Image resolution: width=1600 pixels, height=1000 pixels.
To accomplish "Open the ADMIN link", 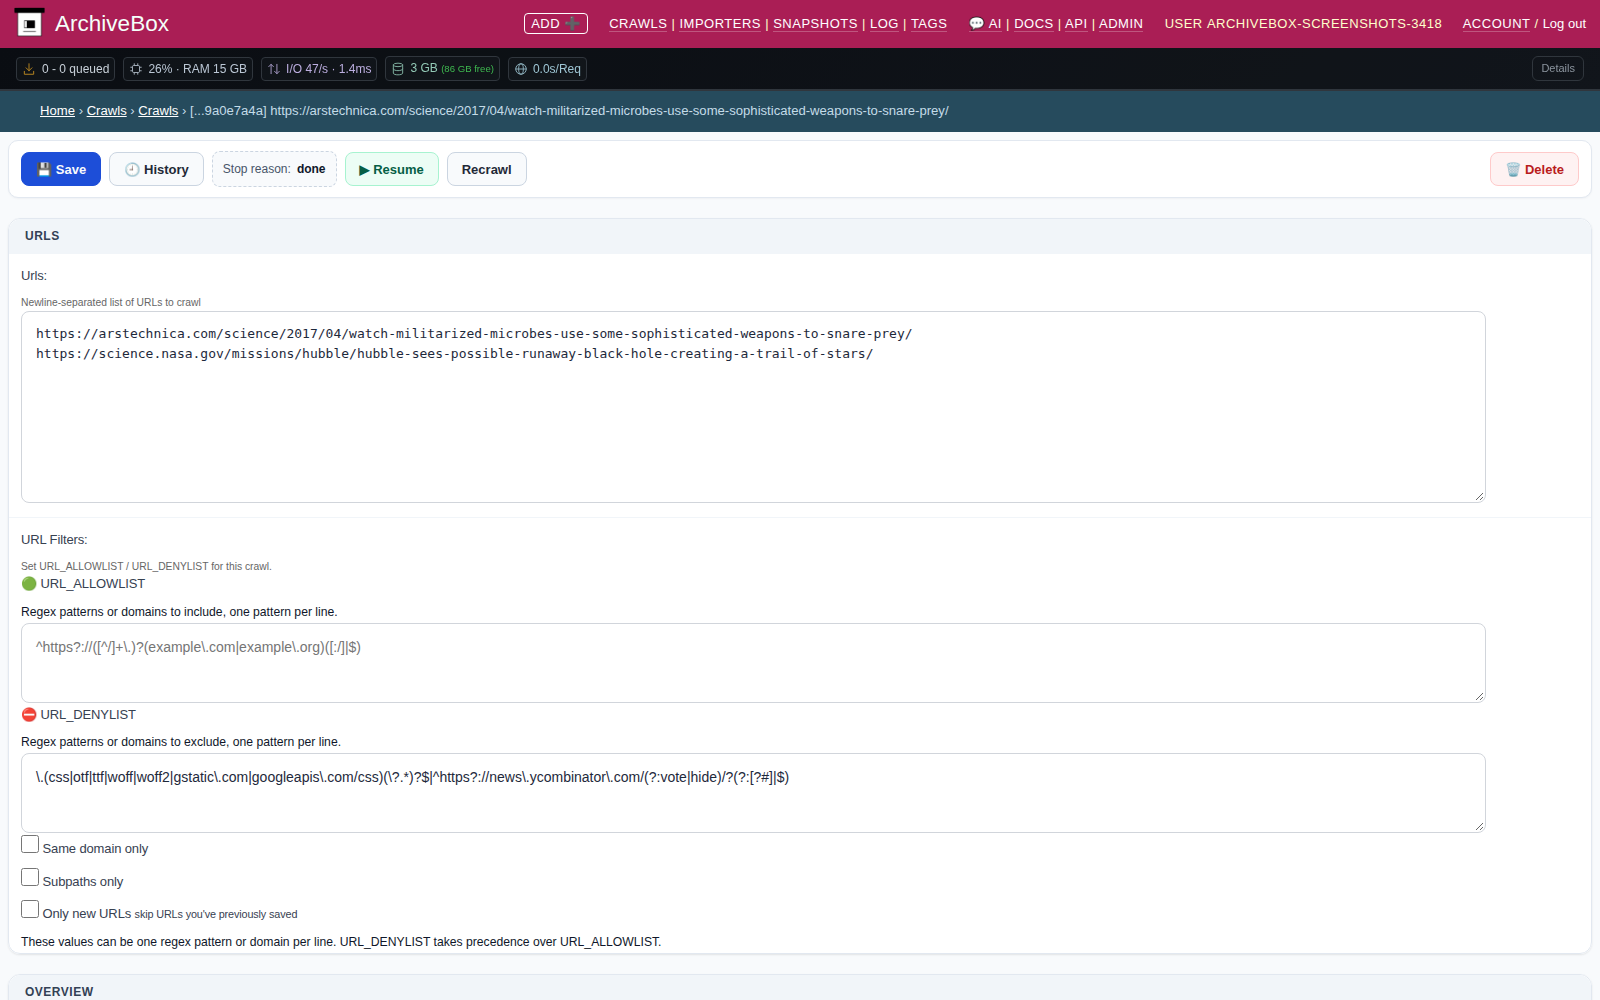I will tap(1121, 23).
